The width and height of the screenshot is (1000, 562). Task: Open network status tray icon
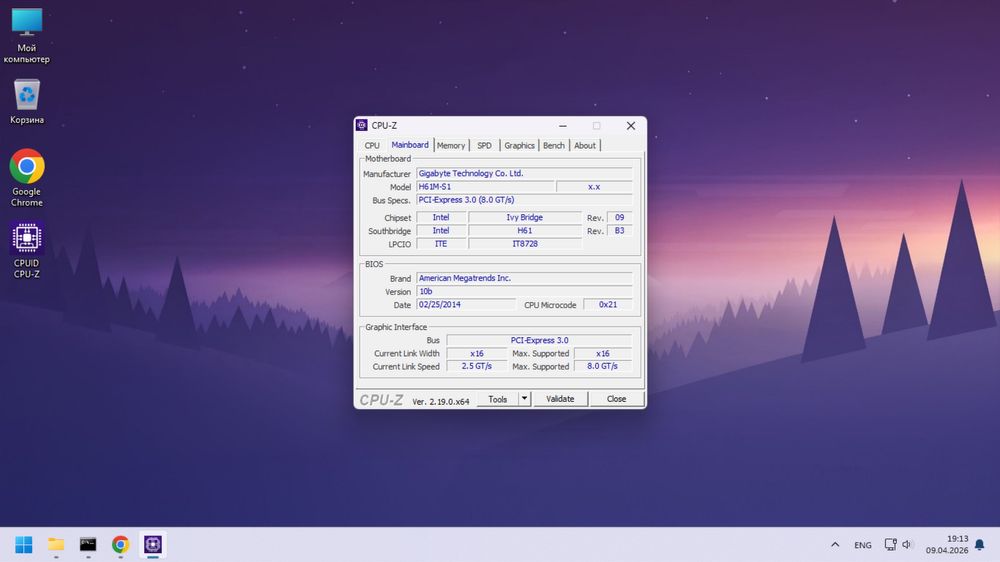(890, 544)
